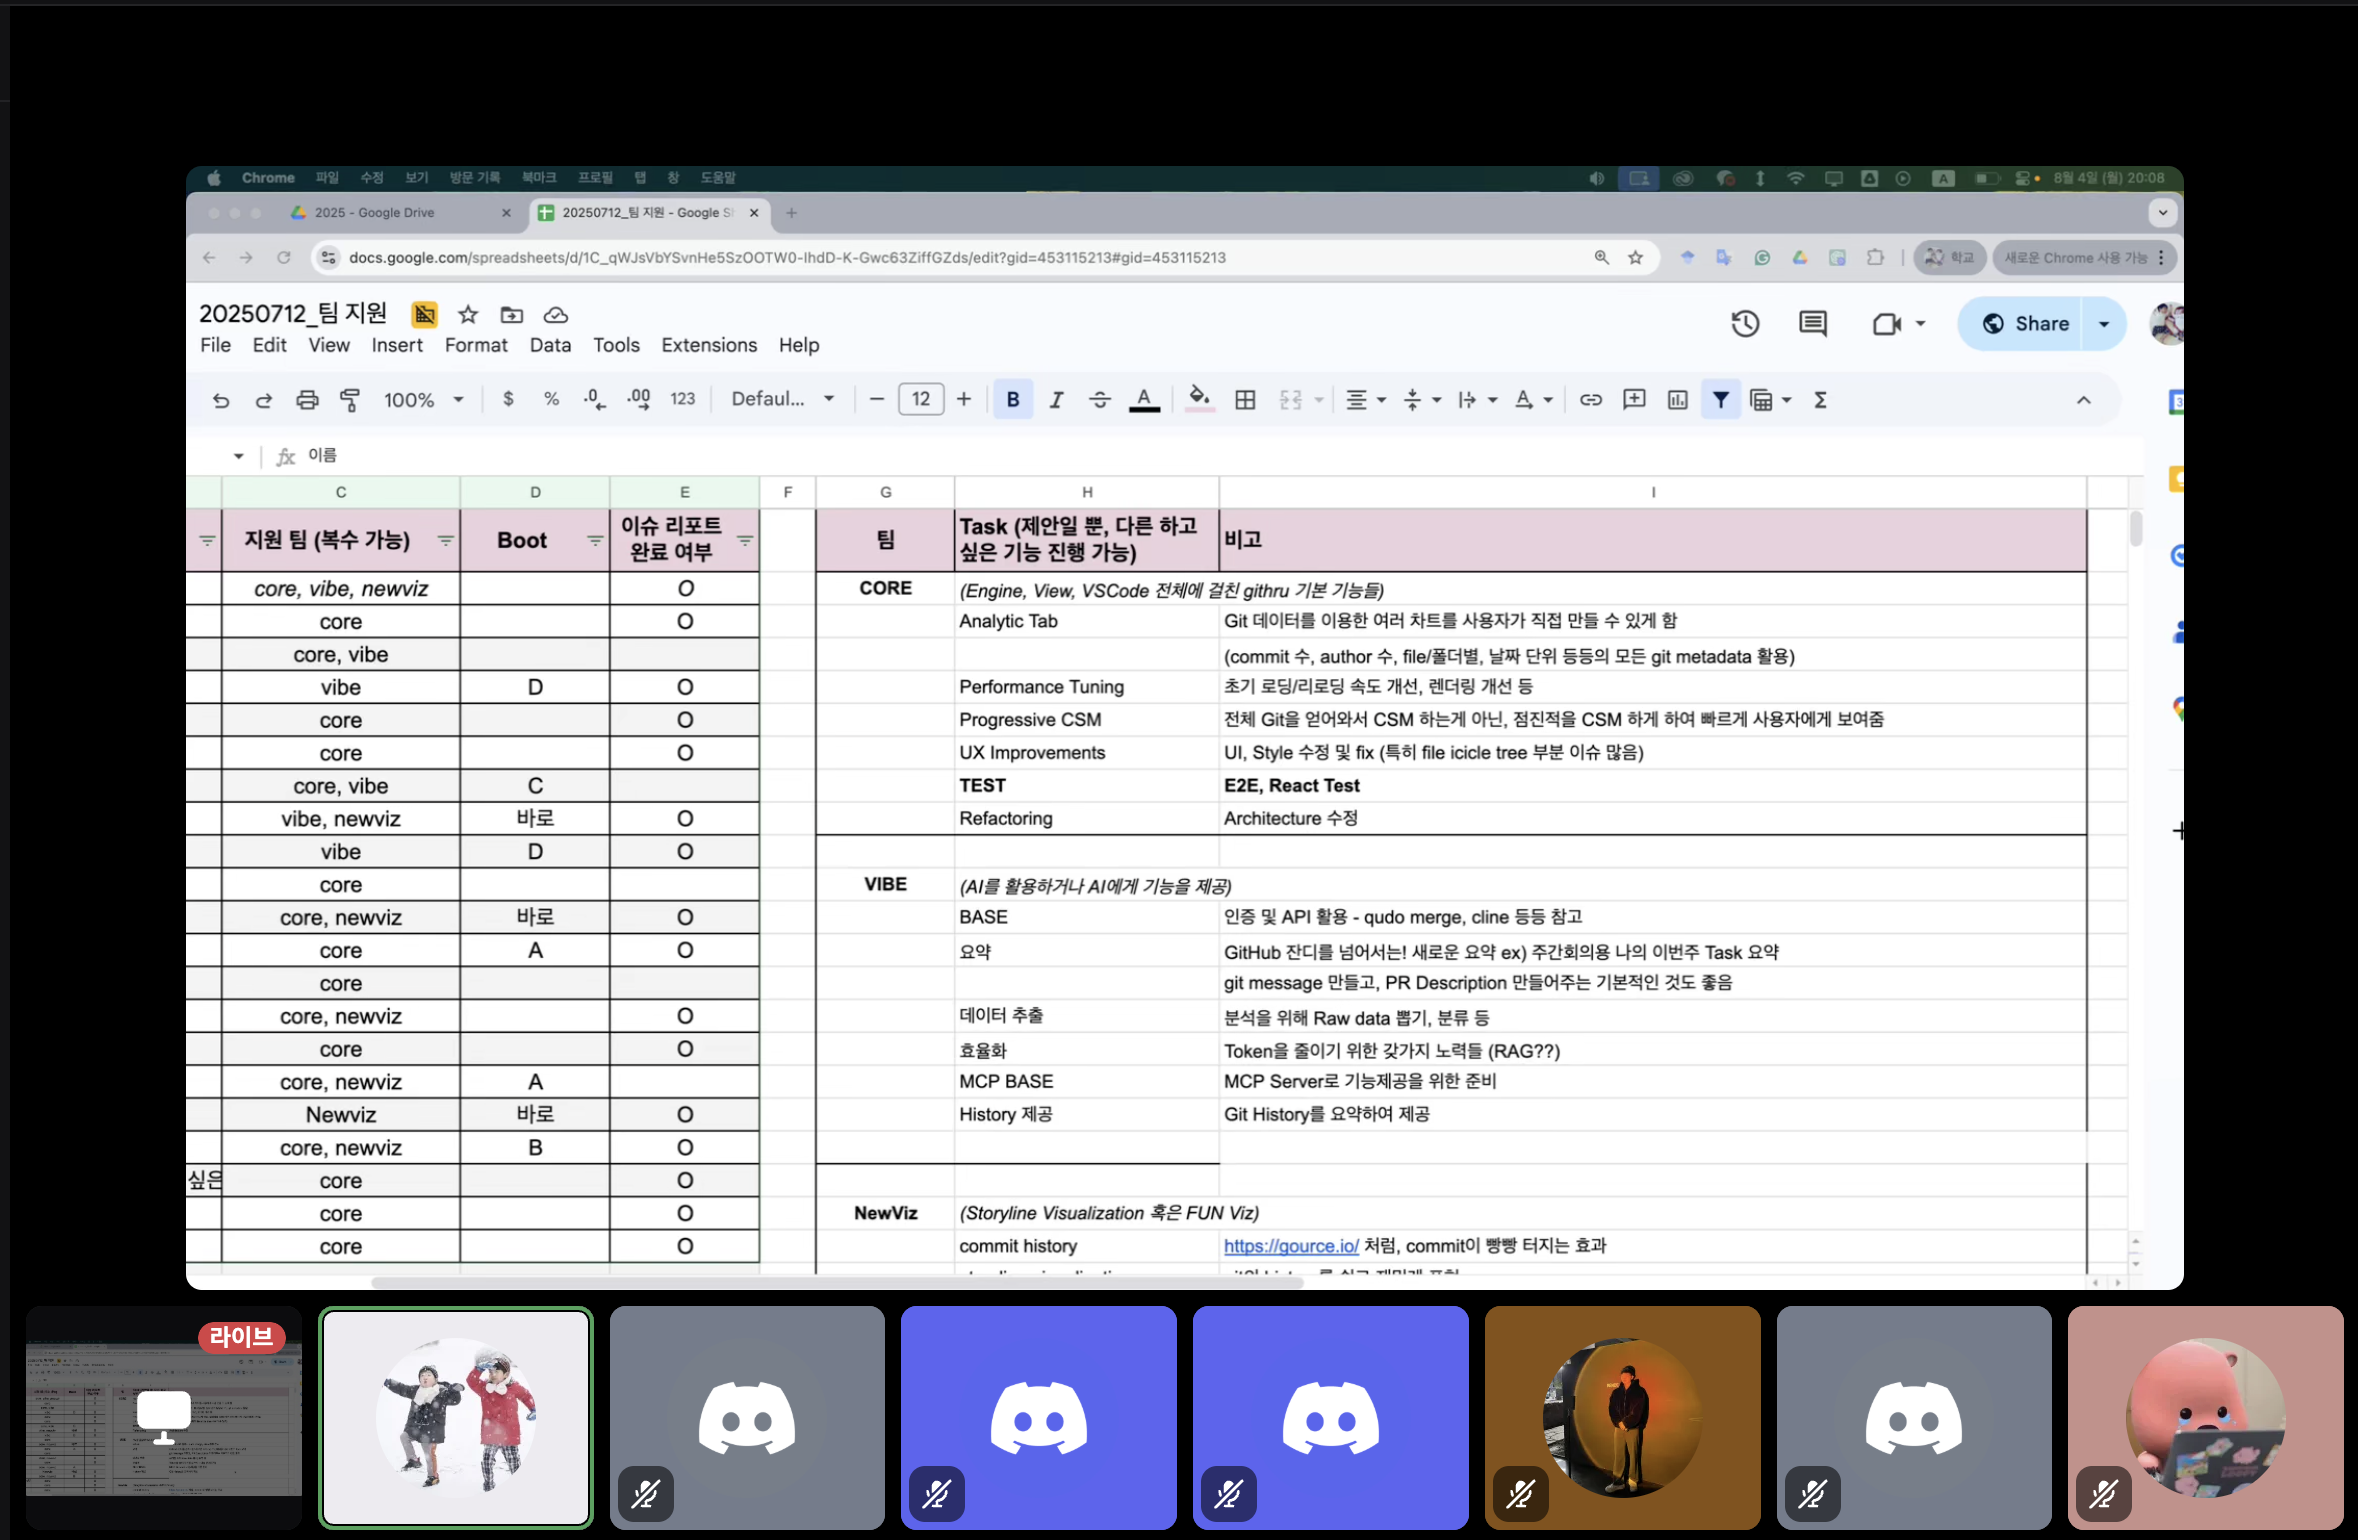Open filter dropdown on Boot column

click(595, 540)
